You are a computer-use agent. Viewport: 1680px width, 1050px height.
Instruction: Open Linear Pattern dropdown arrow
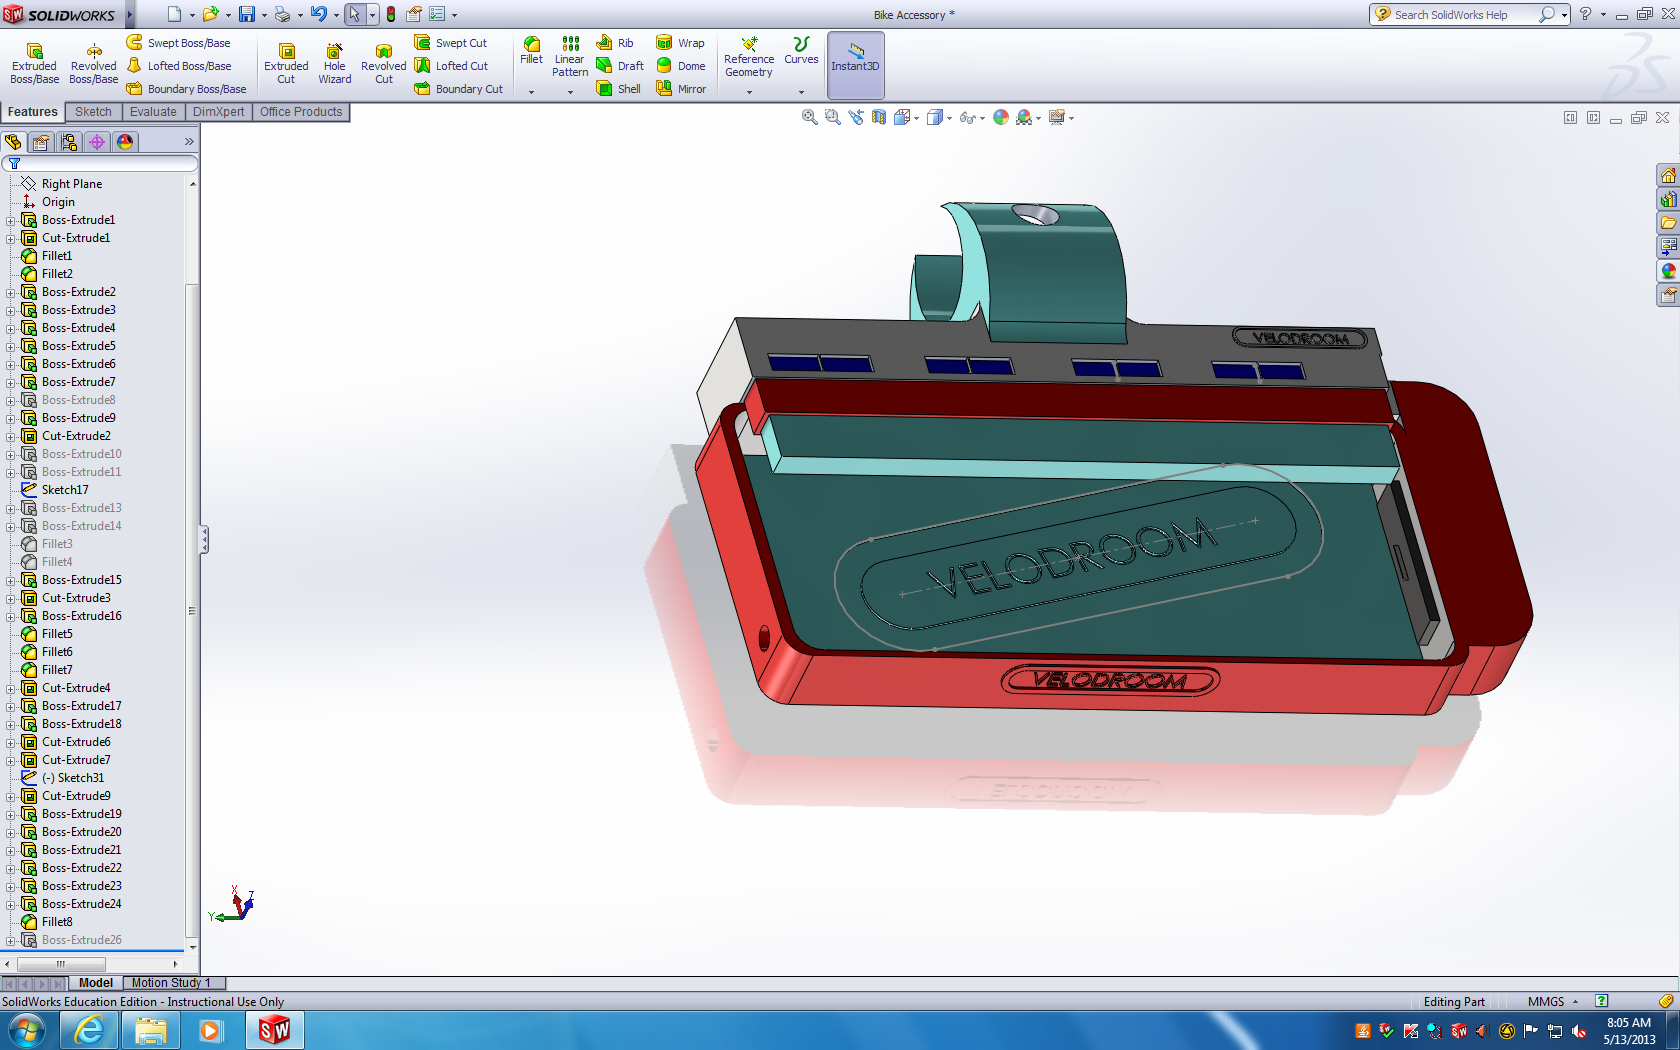click(x=570, y=92)
